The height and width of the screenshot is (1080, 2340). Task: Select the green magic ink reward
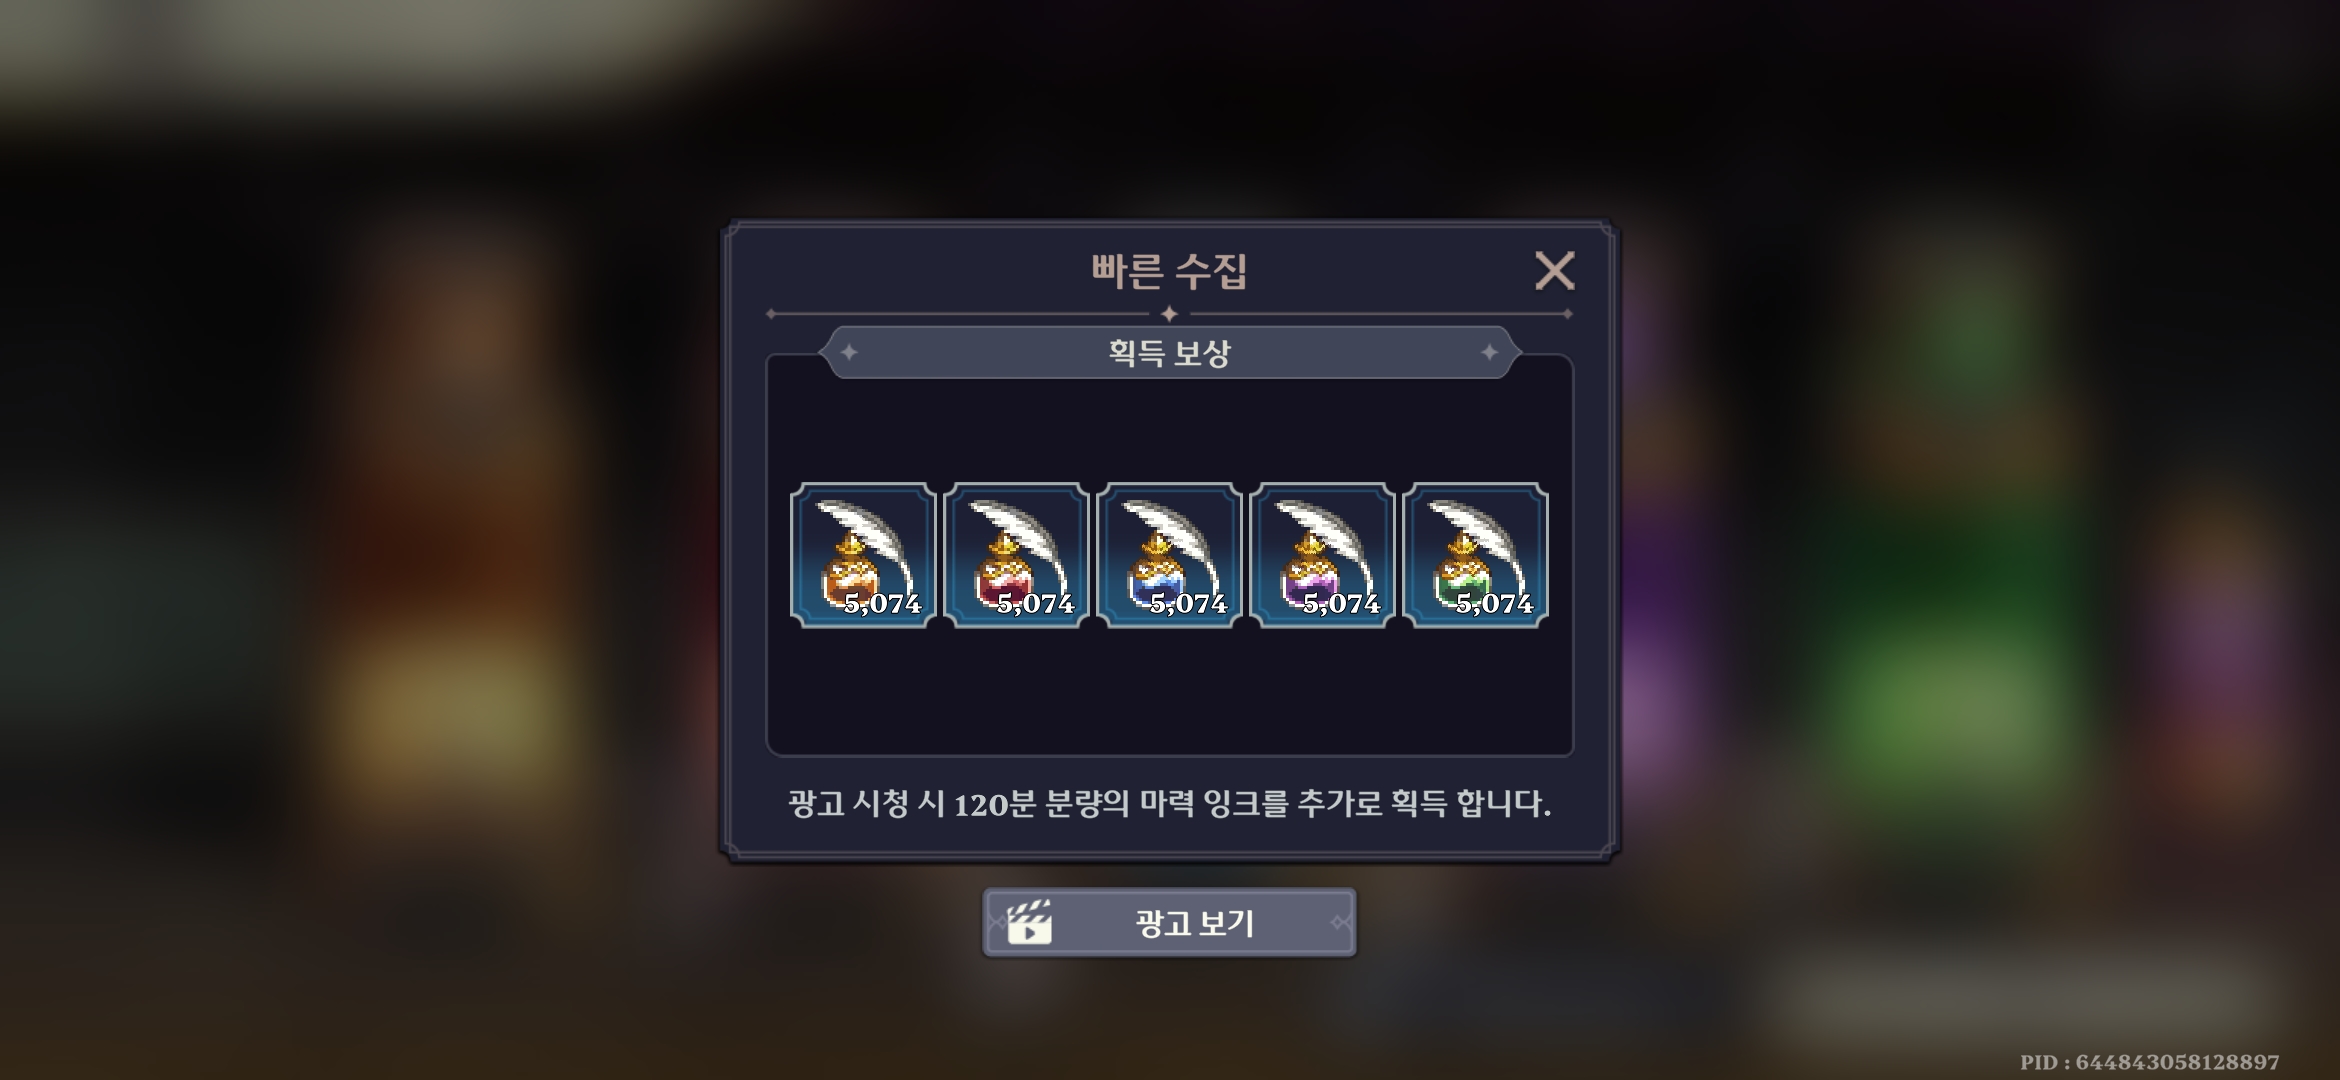(1475, 555)
